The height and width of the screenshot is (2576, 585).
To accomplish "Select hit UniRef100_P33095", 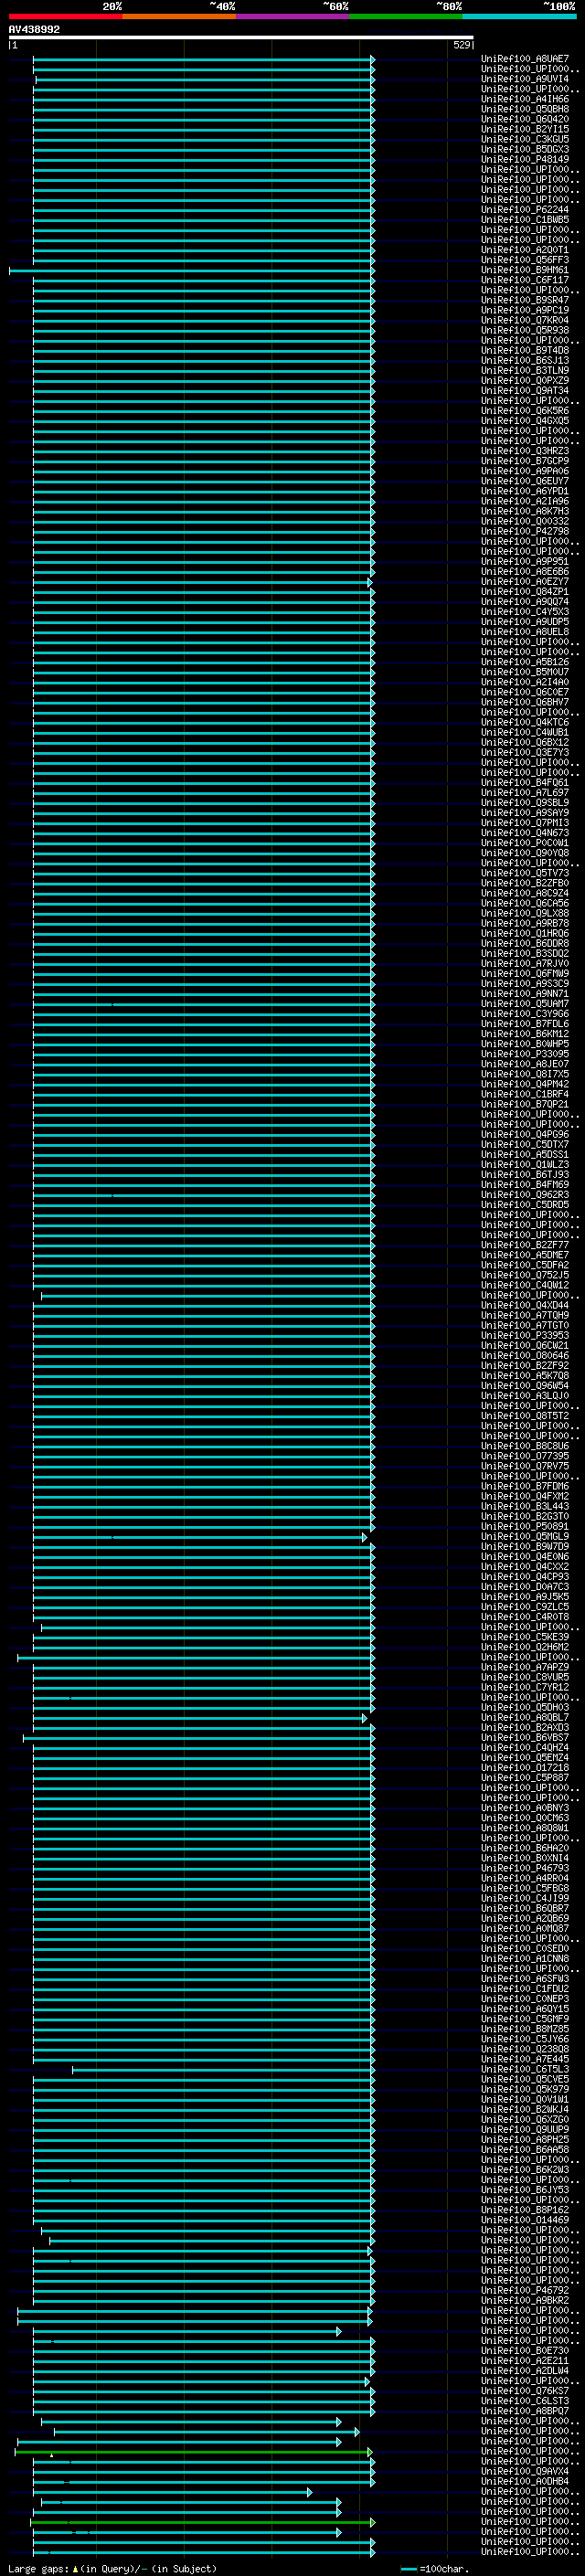I will pyautogui.click(x=525, y=1054).
